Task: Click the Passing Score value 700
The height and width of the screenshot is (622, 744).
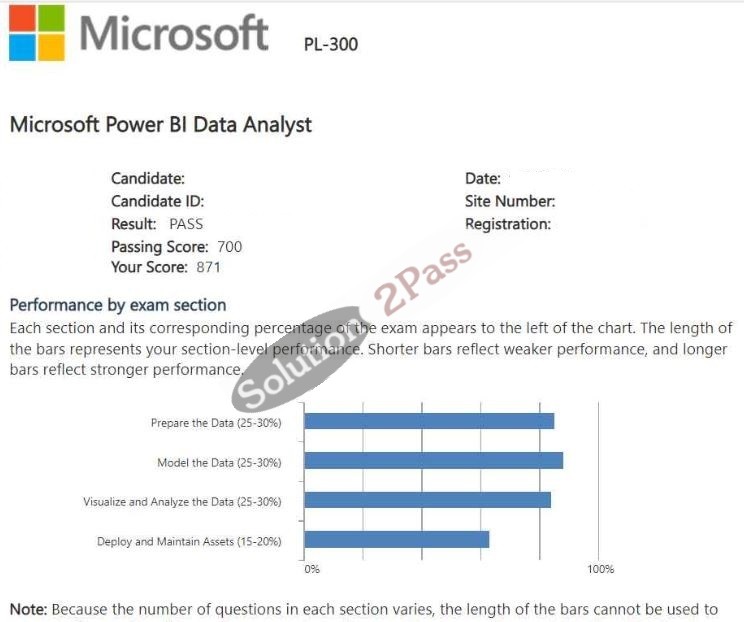Action: (x=230, y=247)
